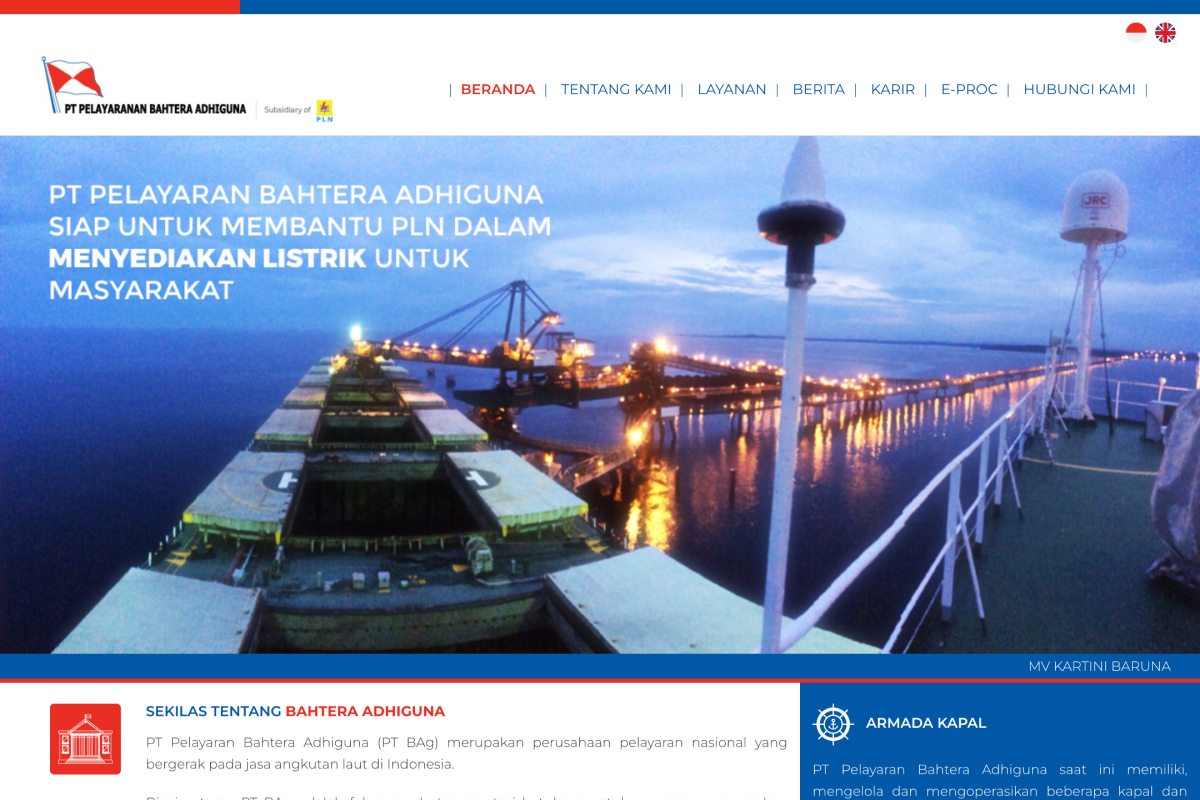Click the PT BAg company description paragraph

466,753
